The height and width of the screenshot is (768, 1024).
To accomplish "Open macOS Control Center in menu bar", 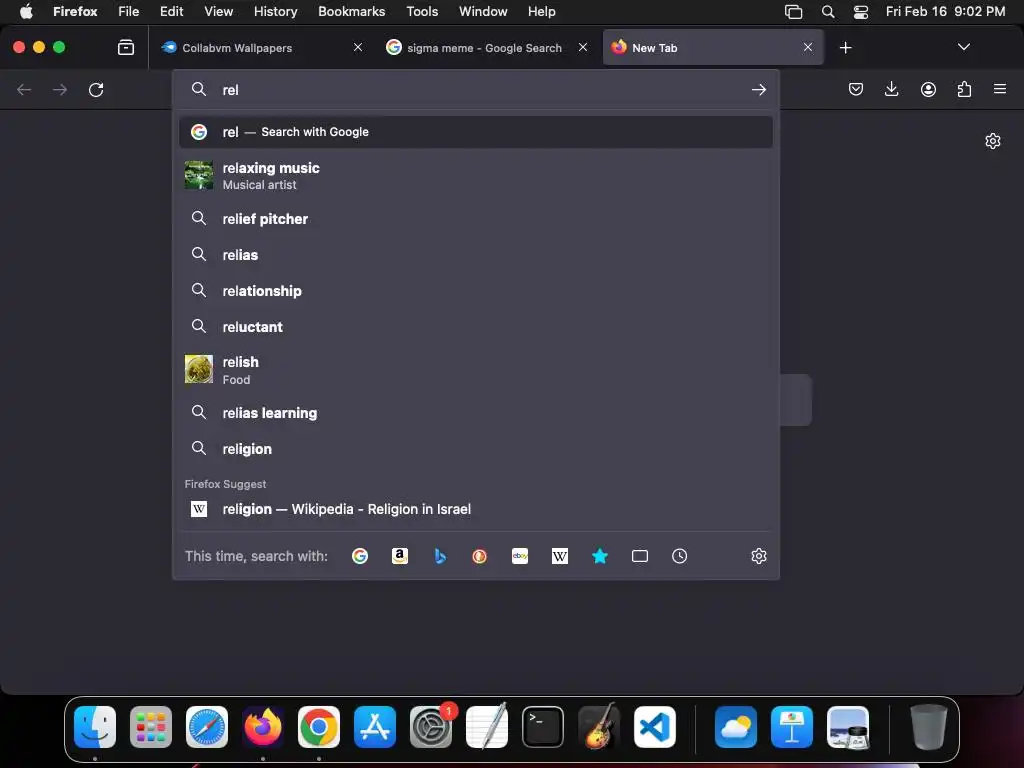I will point(861,12).
